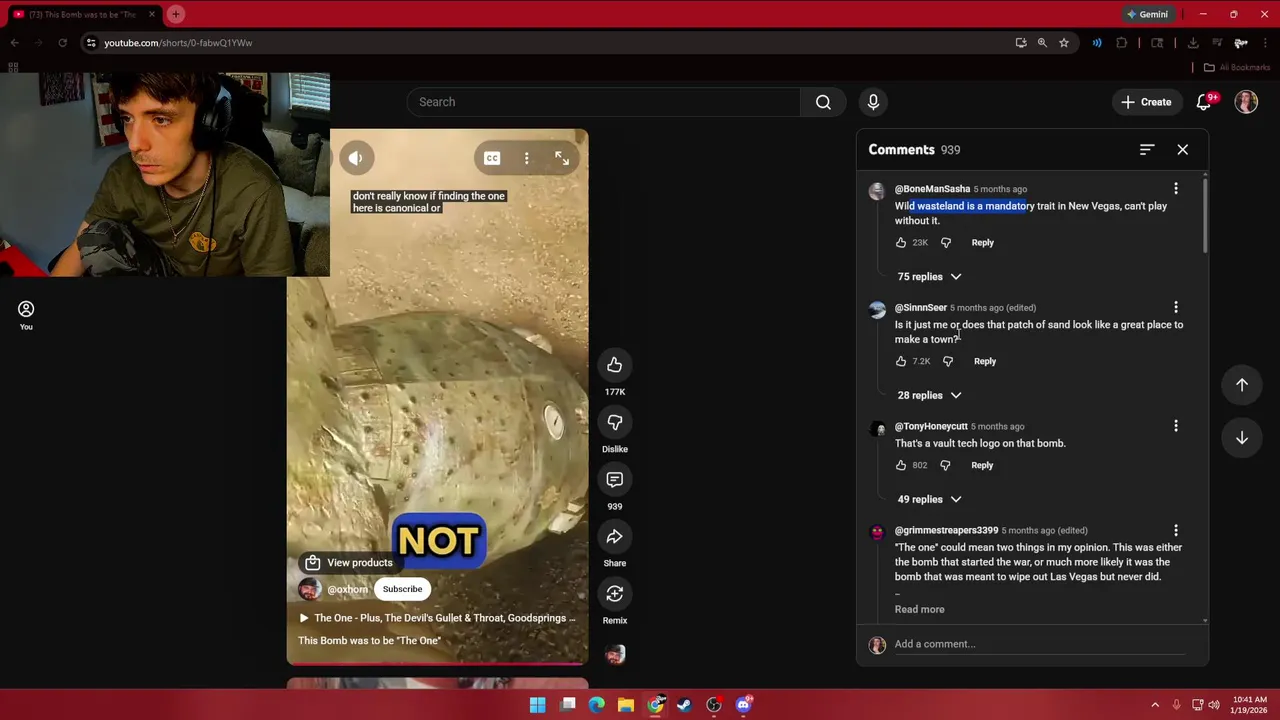Image resolution: width=1280 pixels, height=720 pixels.
Task: Open @BoneManSasha's channel link
Action: pos(932,189)
